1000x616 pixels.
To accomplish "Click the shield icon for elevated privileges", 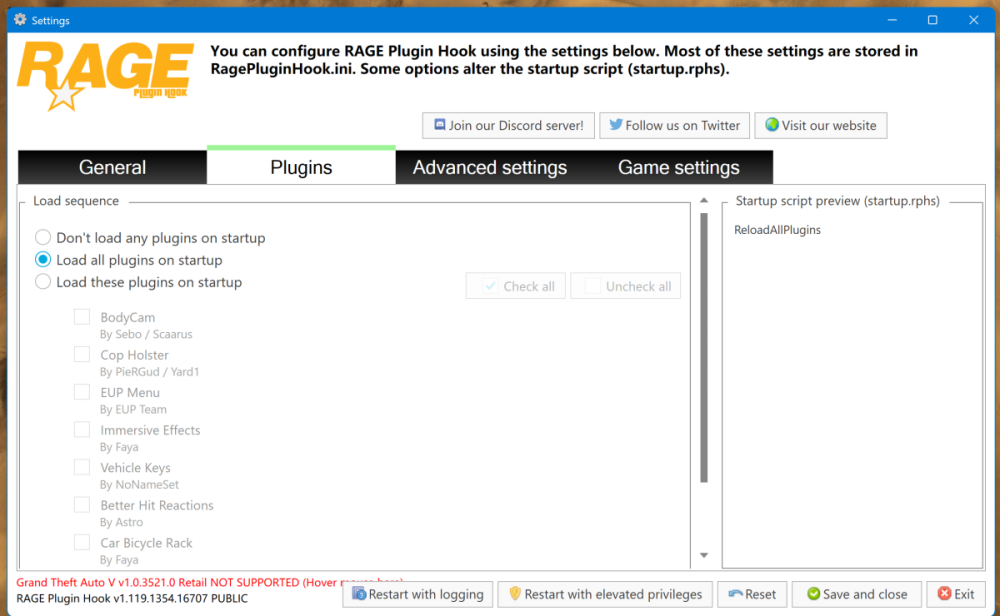I will [515, 594].
